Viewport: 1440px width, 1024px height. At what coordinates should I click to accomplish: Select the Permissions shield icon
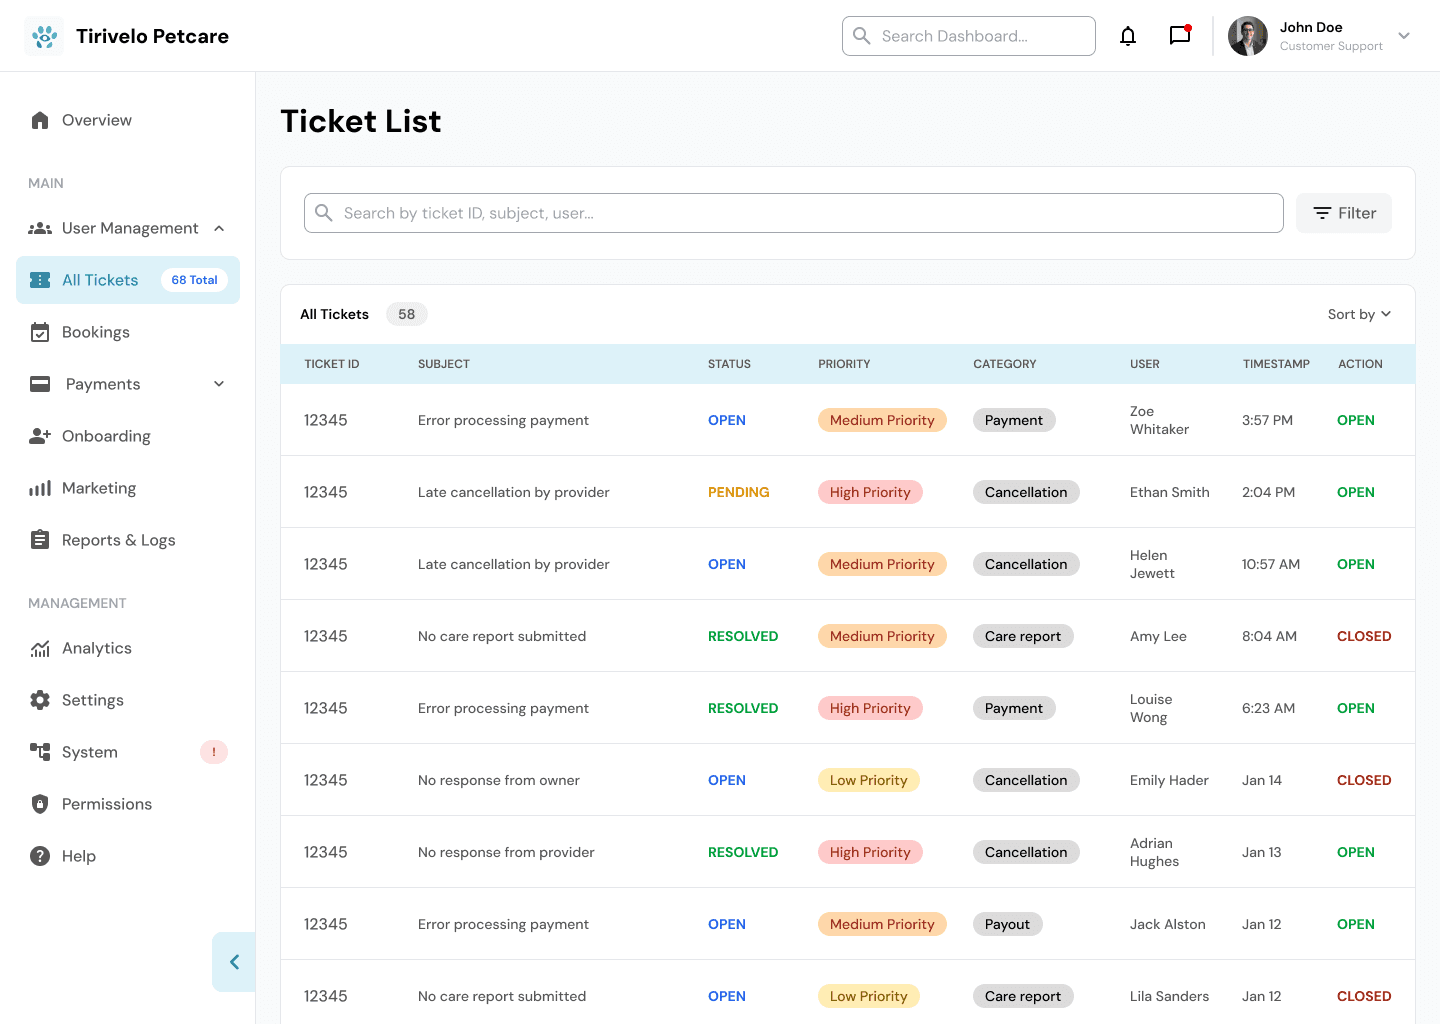[40, 804]
